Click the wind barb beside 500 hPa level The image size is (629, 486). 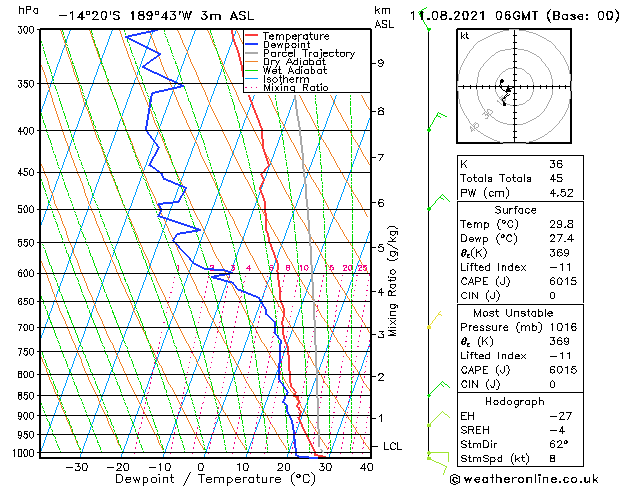point(438,202)
